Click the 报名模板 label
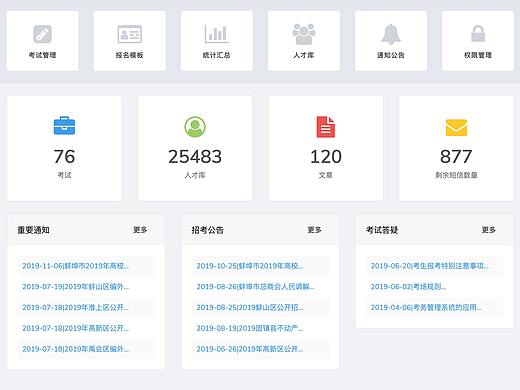Viewport: 520px width, 390px height. point(130,55)
